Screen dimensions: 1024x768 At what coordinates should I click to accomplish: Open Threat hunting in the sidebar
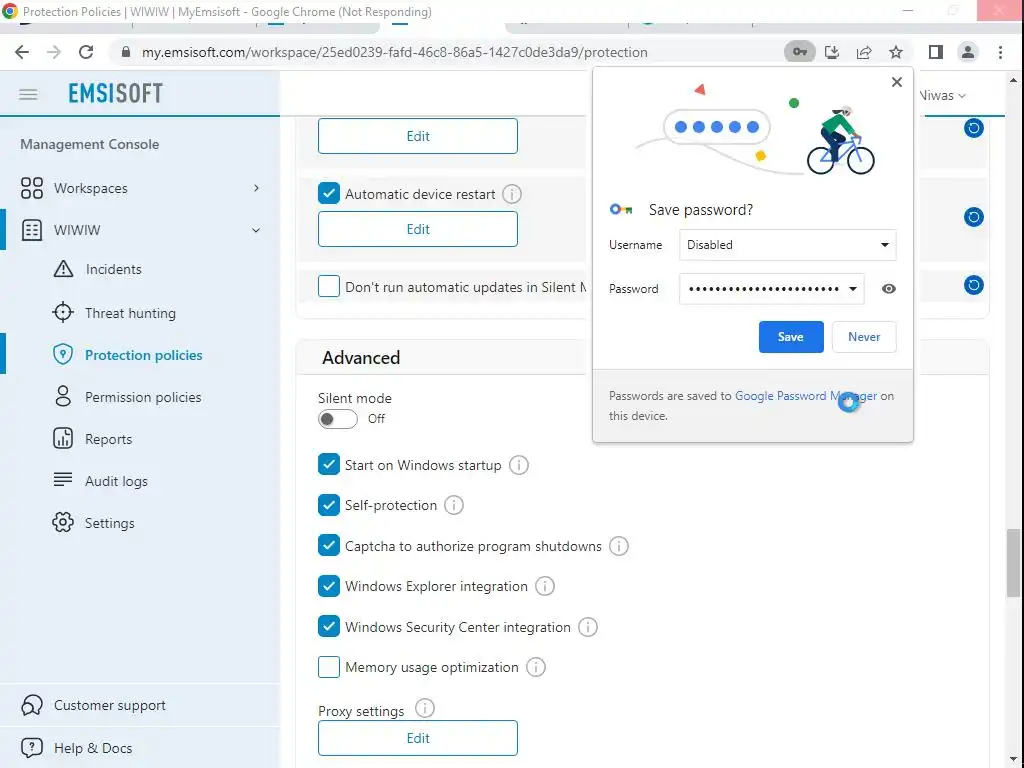(x=130, y=313)
